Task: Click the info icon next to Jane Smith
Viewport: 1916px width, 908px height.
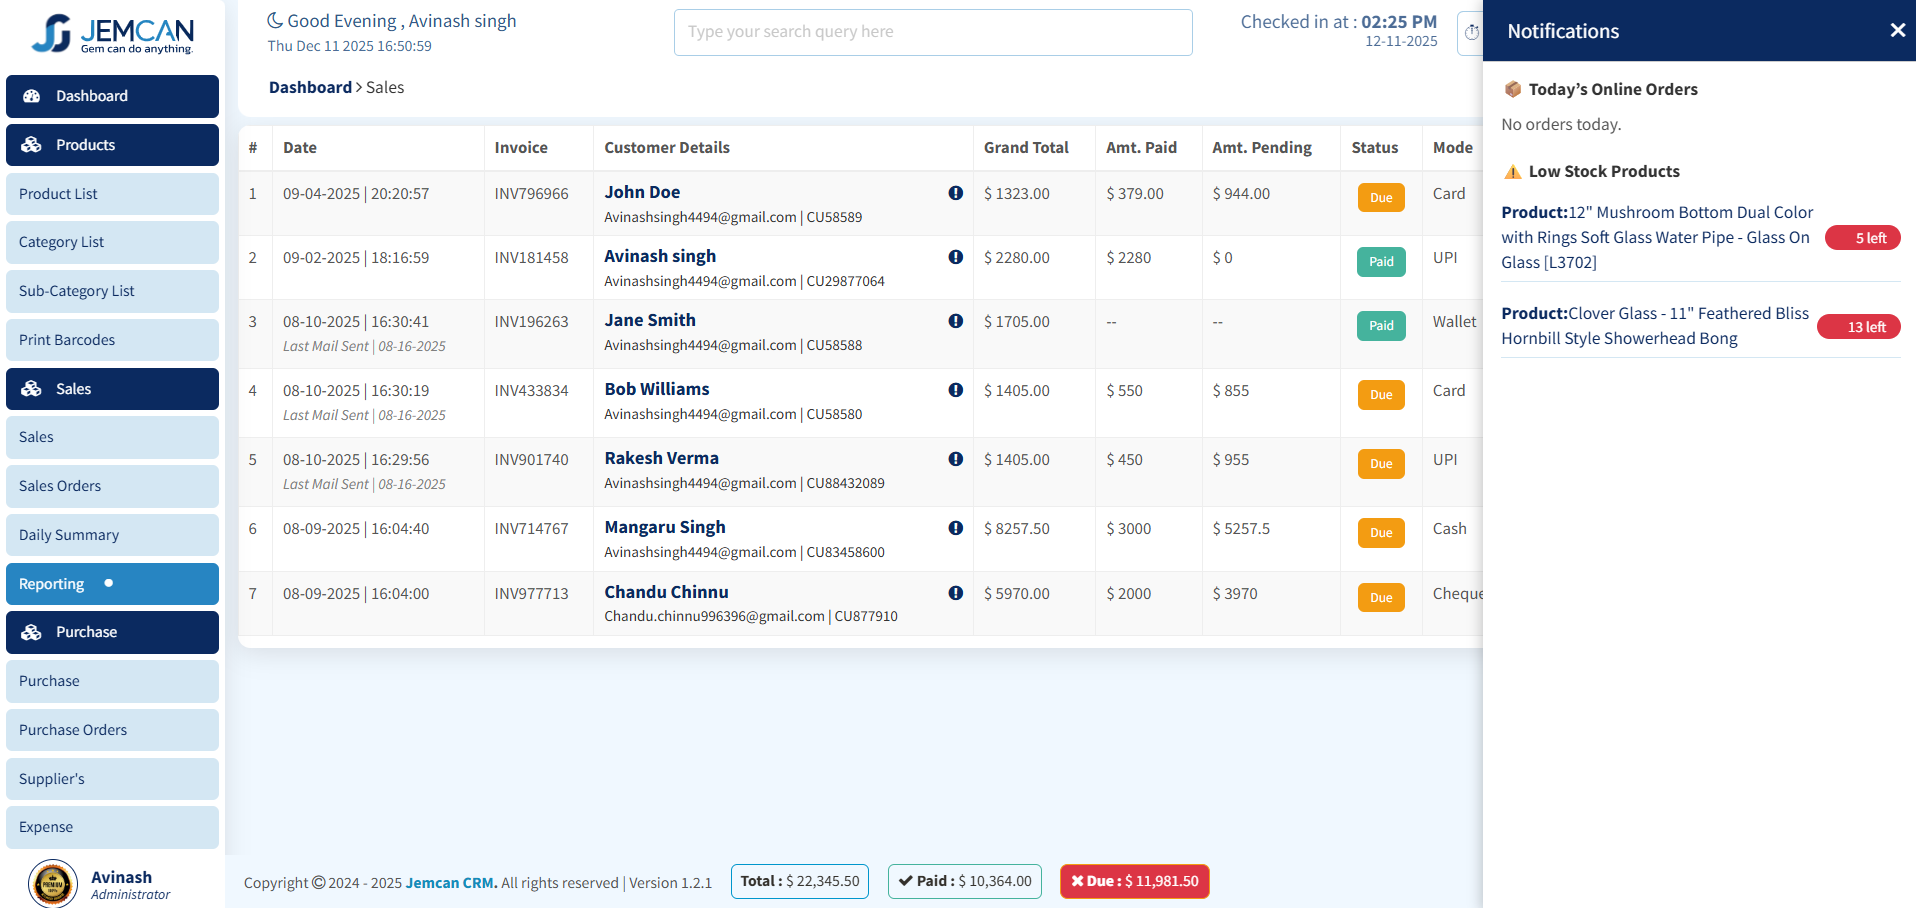Action: [x=956, y=321]
